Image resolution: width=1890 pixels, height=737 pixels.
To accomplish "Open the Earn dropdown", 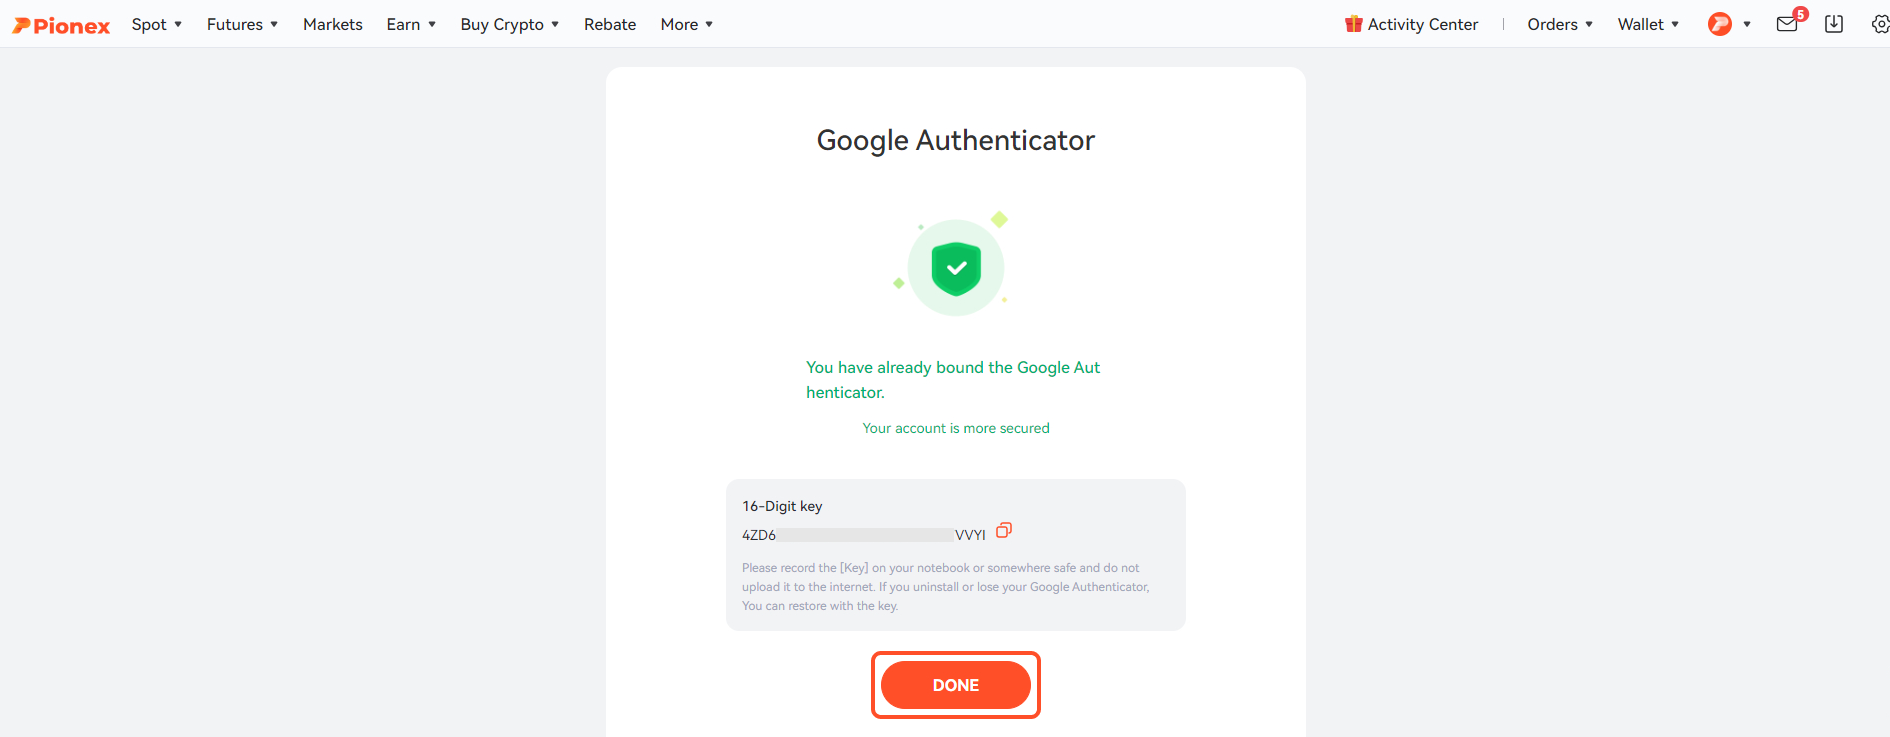I will [411, 24].
